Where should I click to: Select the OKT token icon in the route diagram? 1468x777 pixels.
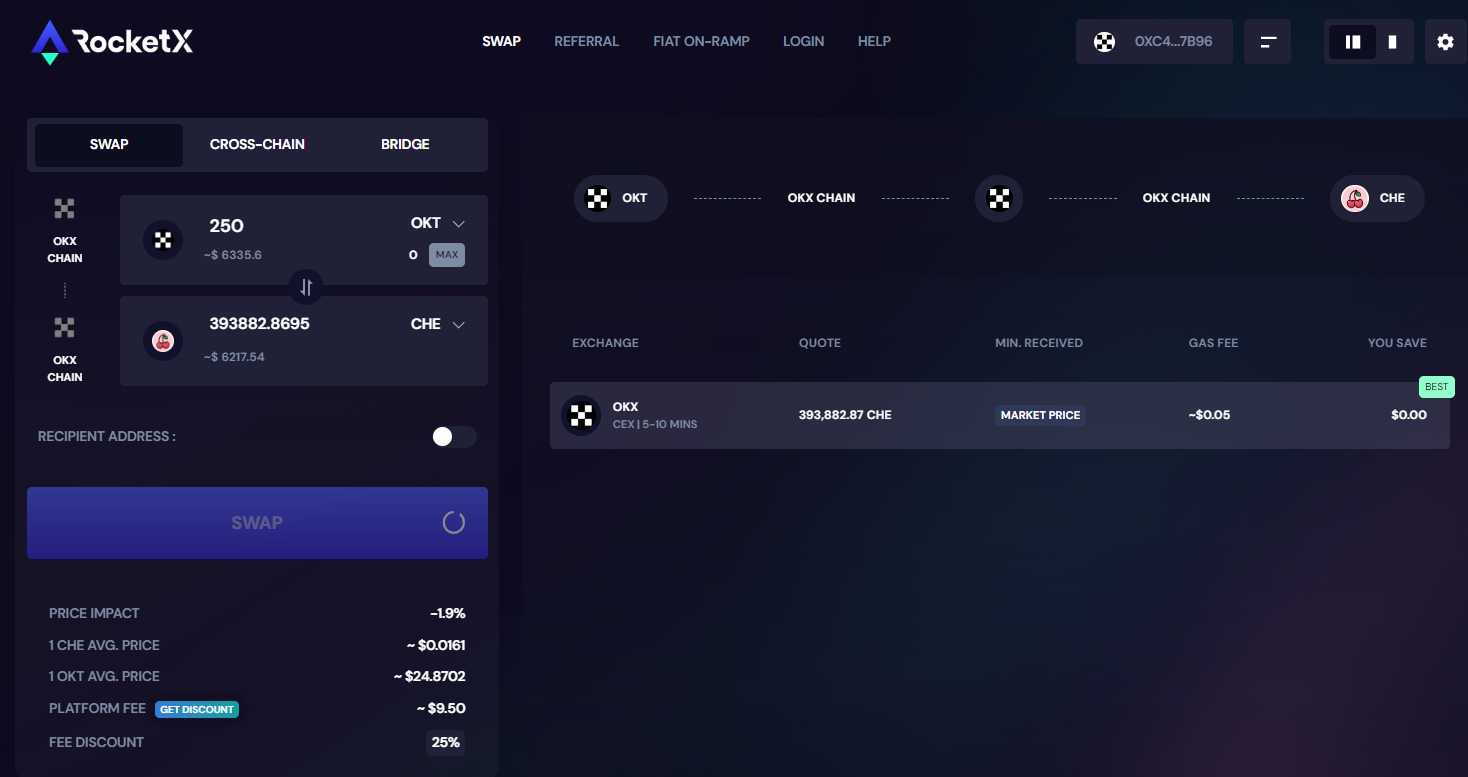(x=598, y=198)
